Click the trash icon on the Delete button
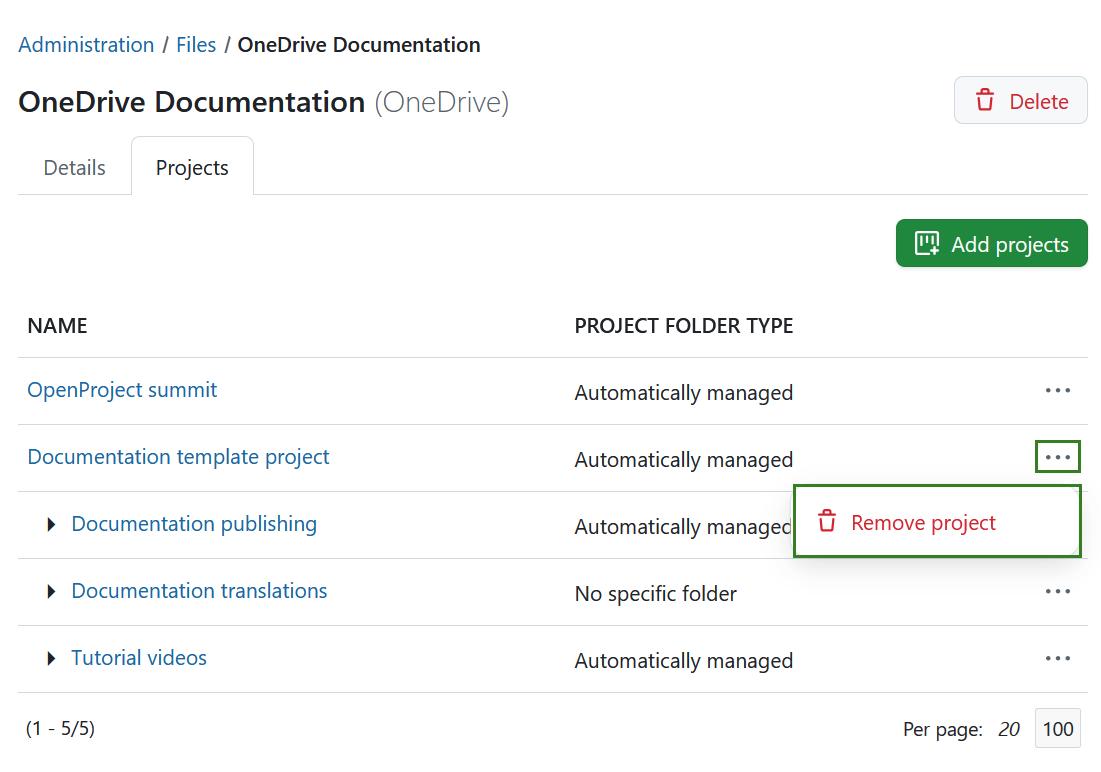This screenshot has width=1101, height=772. 986,100
